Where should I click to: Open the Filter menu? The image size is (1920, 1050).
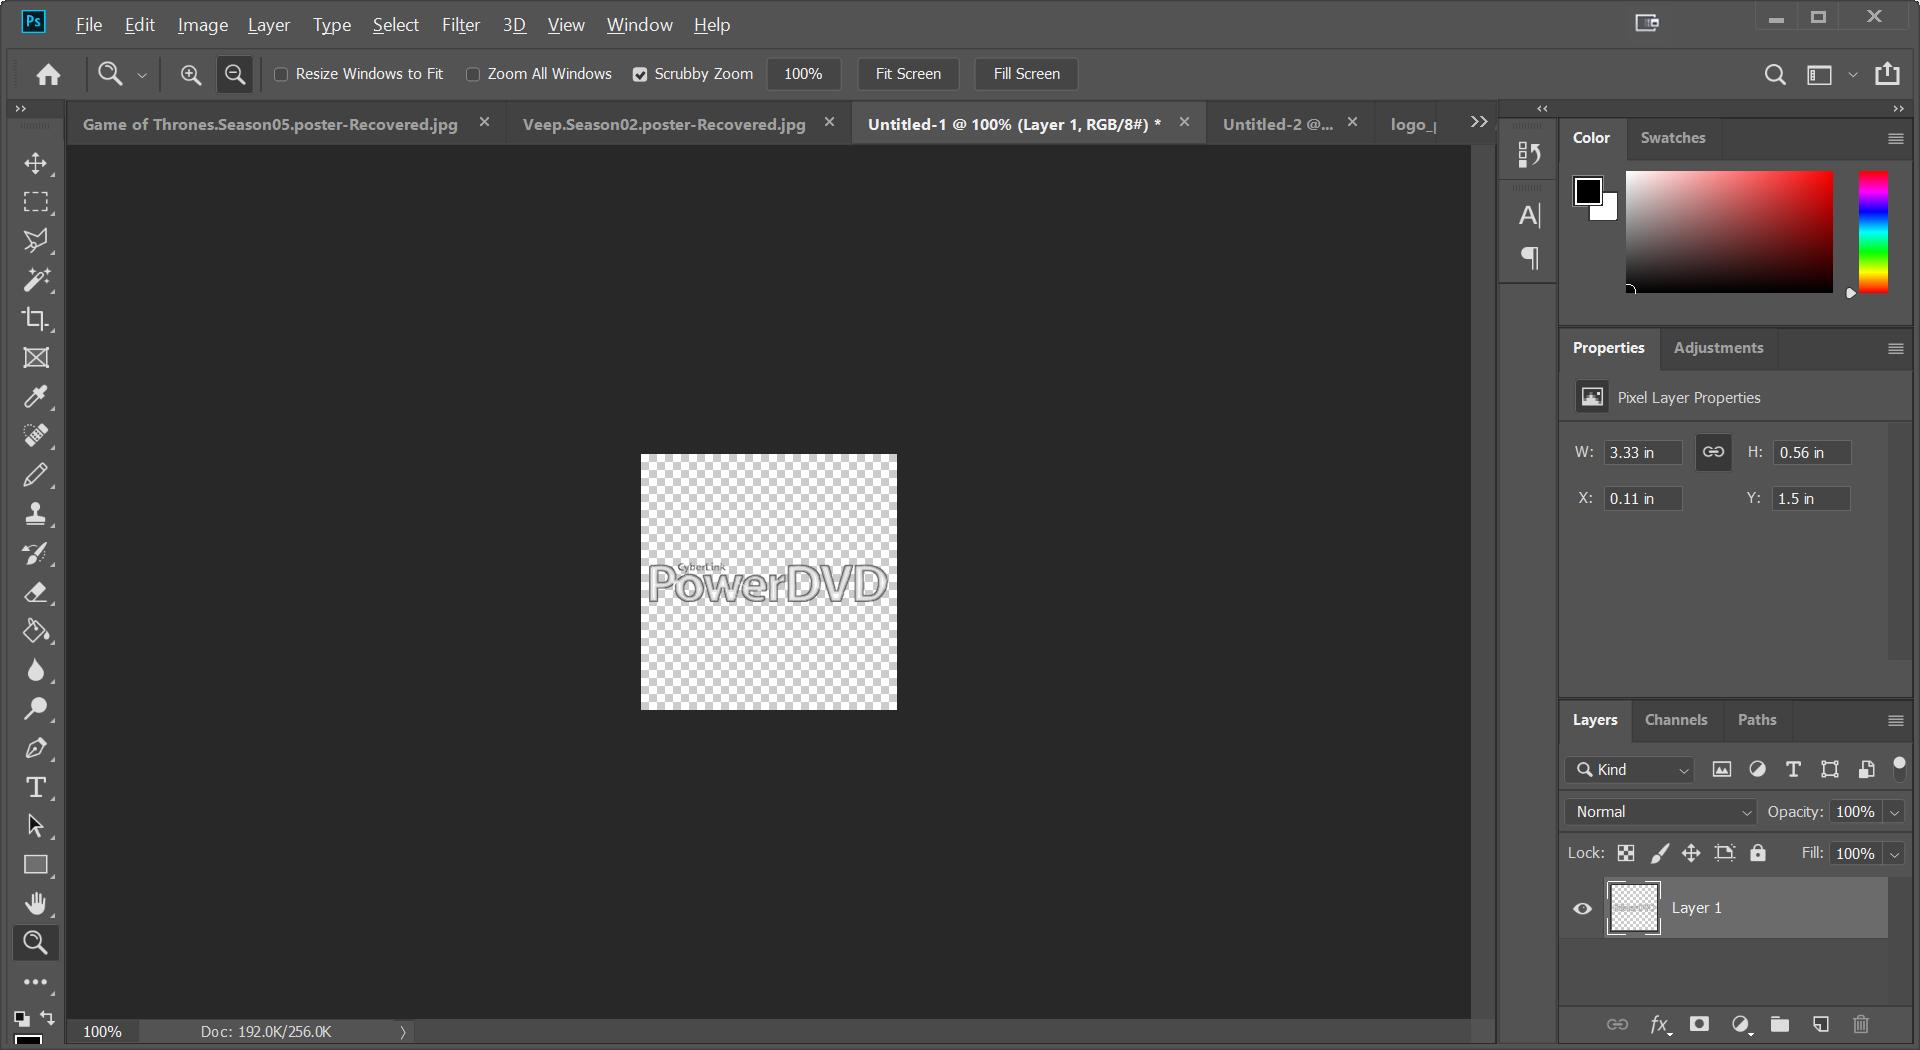tap(461, 25)
